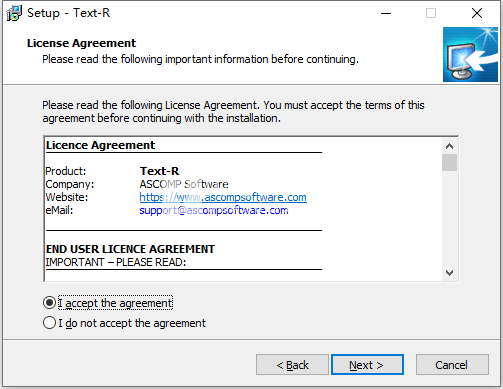This screenshot has height=389, width=503.
Task: Select "I accept the agreement" radio button
Action: point(49,303)
